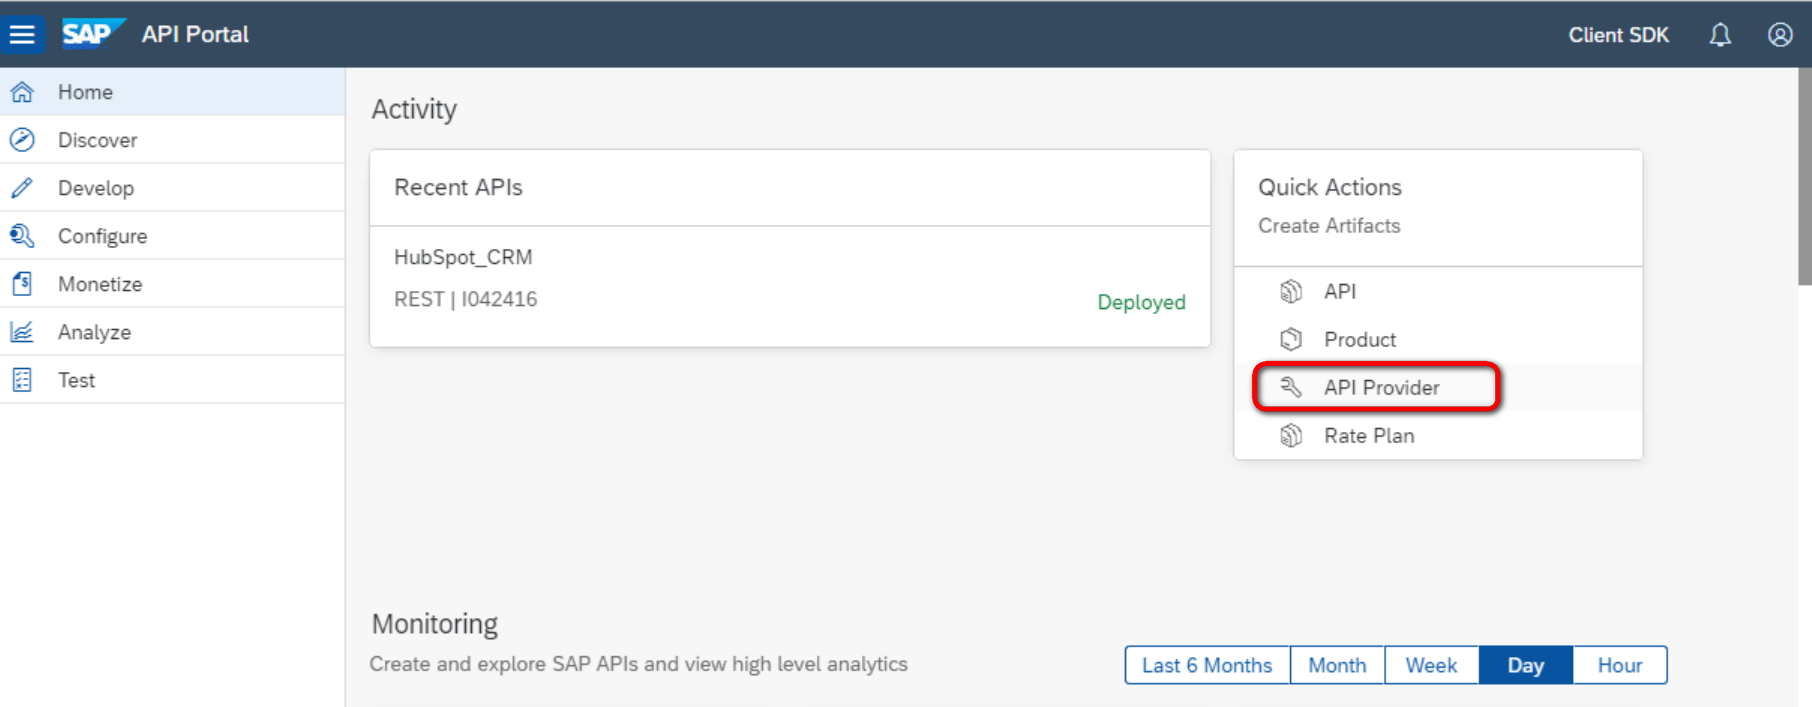This screenshot has width=1812, height=707.
Task: Open the Discover section icon
Action: pyautogui.click(x=22, y=139)
